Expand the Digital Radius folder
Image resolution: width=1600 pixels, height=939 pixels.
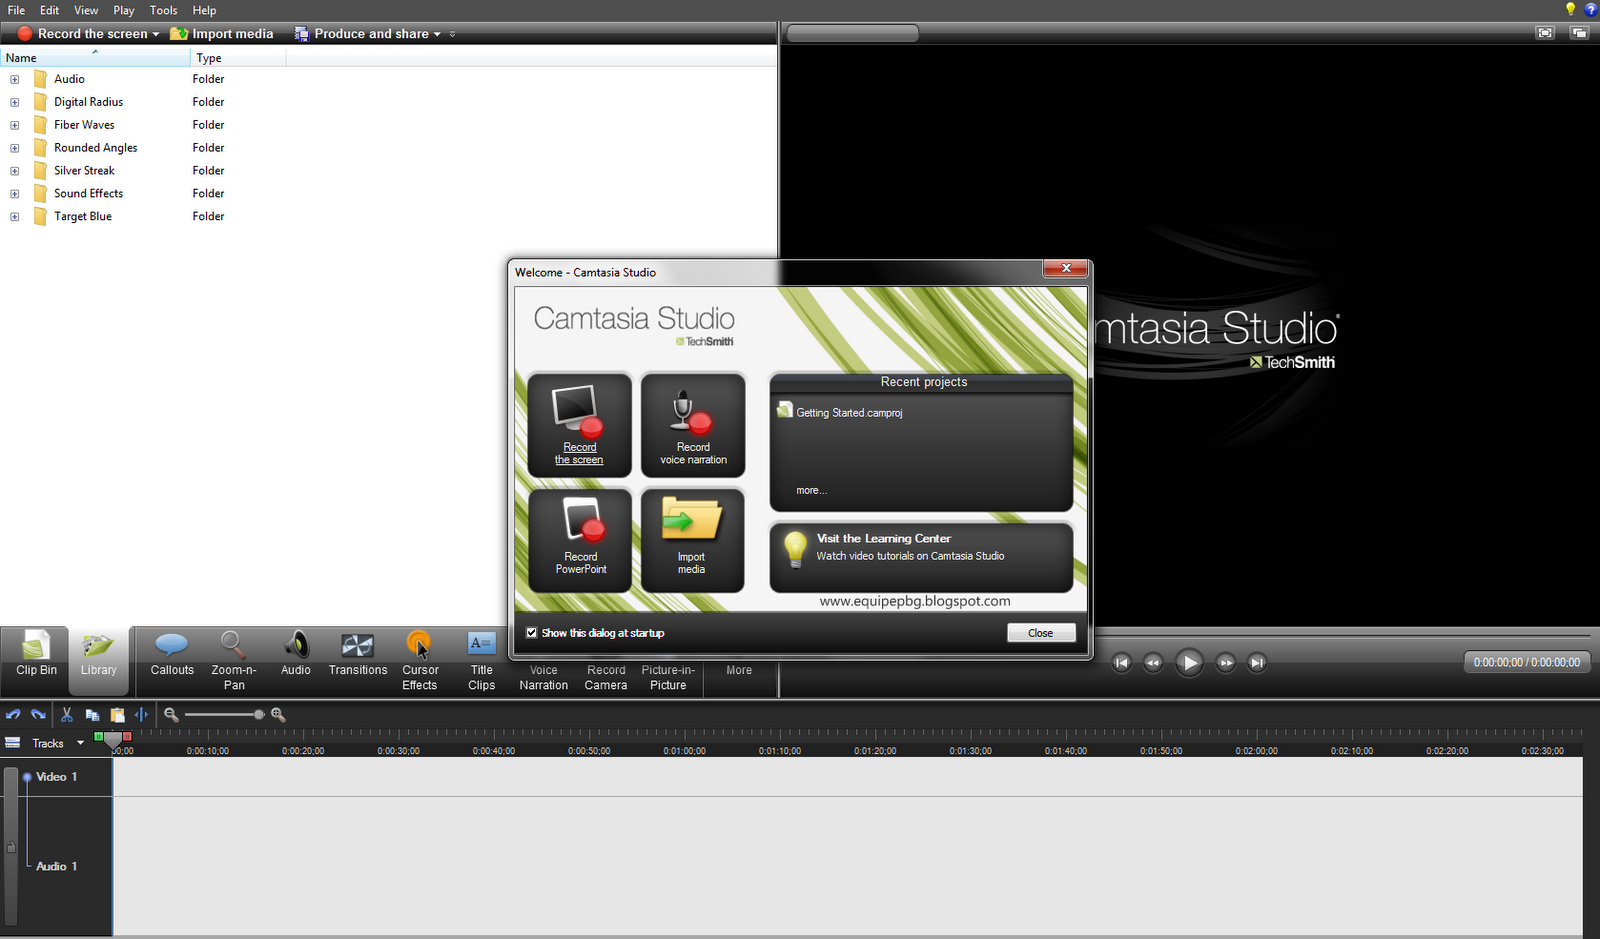[15, 102]
